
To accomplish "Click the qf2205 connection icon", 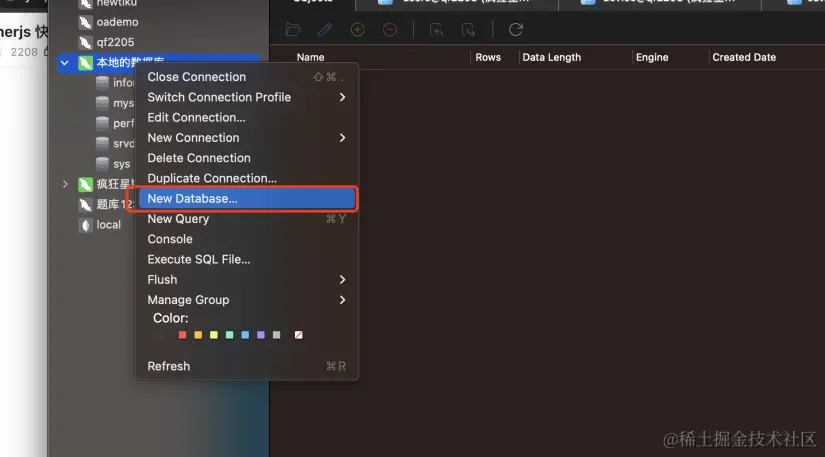I will coord(85,42).
